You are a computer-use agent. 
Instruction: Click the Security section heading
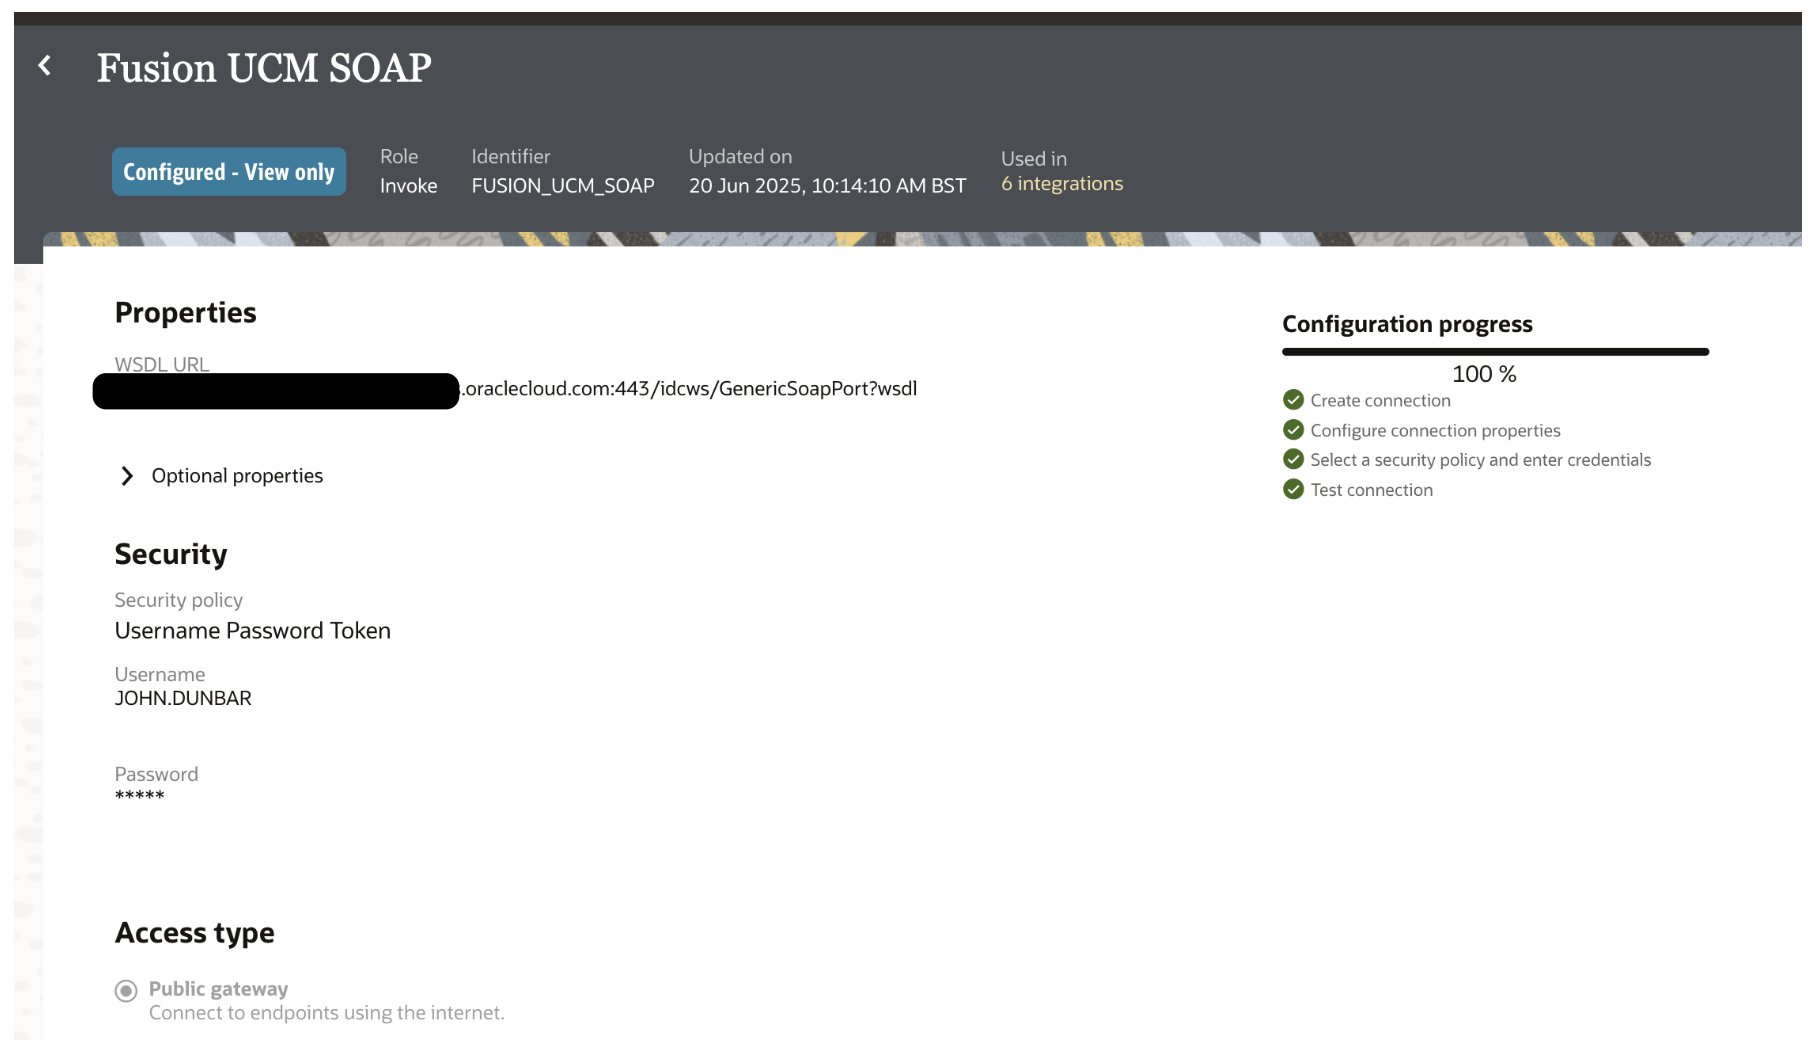tap(171, 554)
